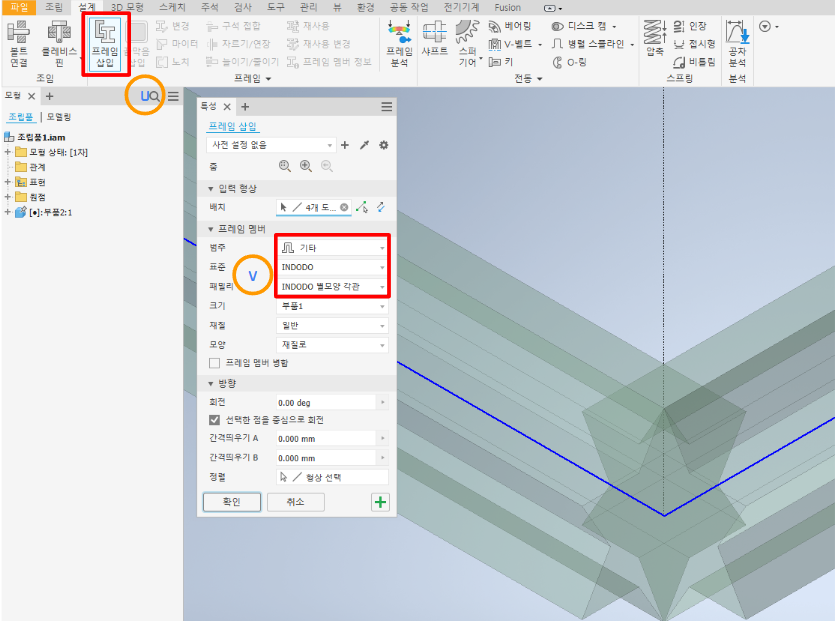
Task: Open the 재질 일반 dropdown
Action: pos(332,325)
